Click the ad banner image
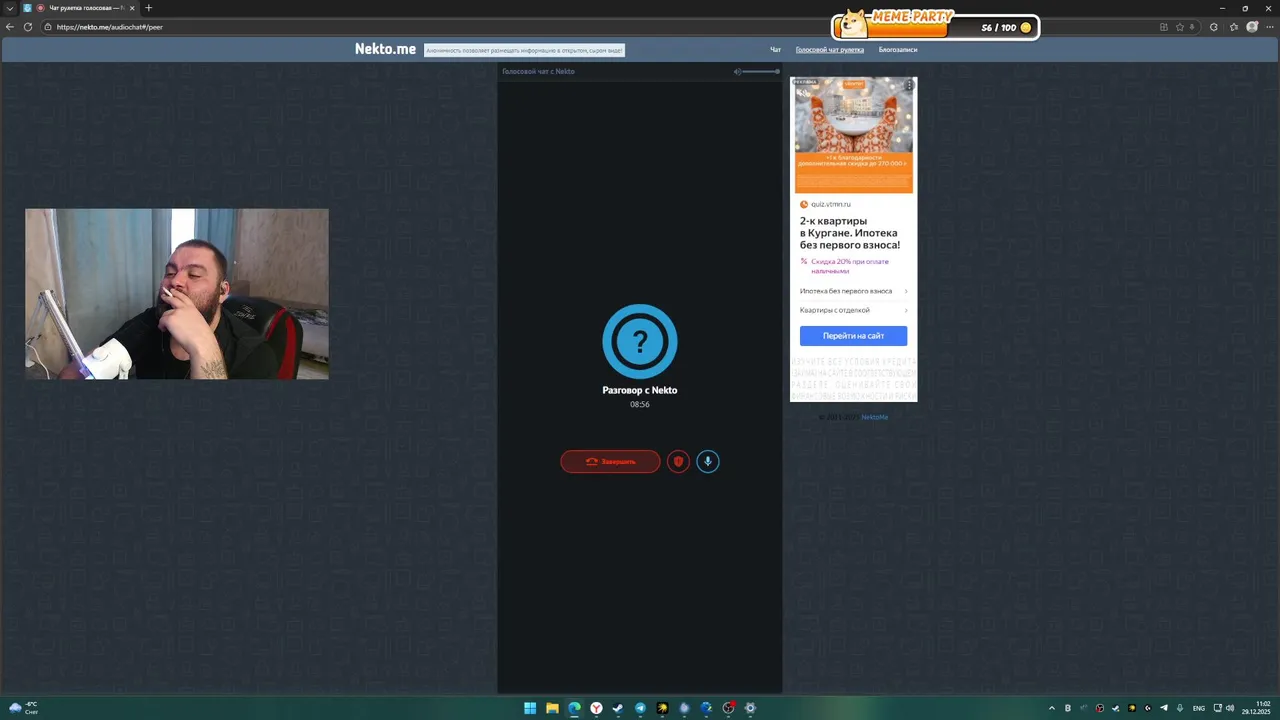Screen dimensions: 1280x720 (x=853, y=135)
